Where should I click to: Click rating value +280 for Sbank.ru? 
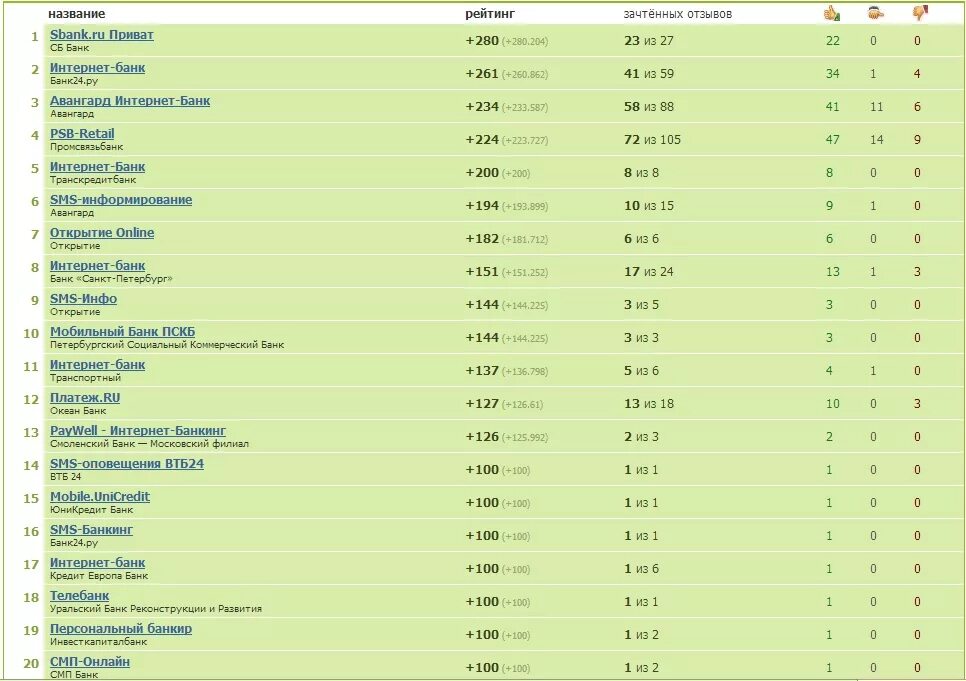coord(482,41)
